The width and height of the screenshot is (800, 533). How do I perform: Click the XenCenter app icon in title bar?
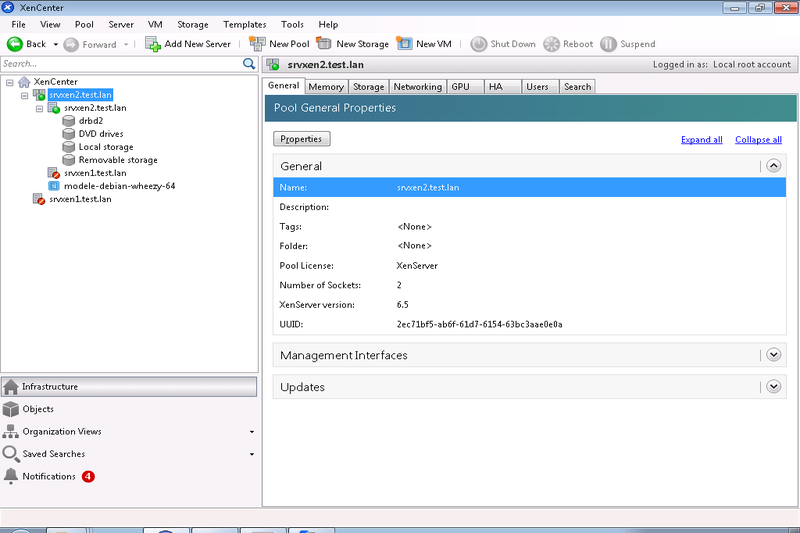pyautogui.click(x=8, y=7)
